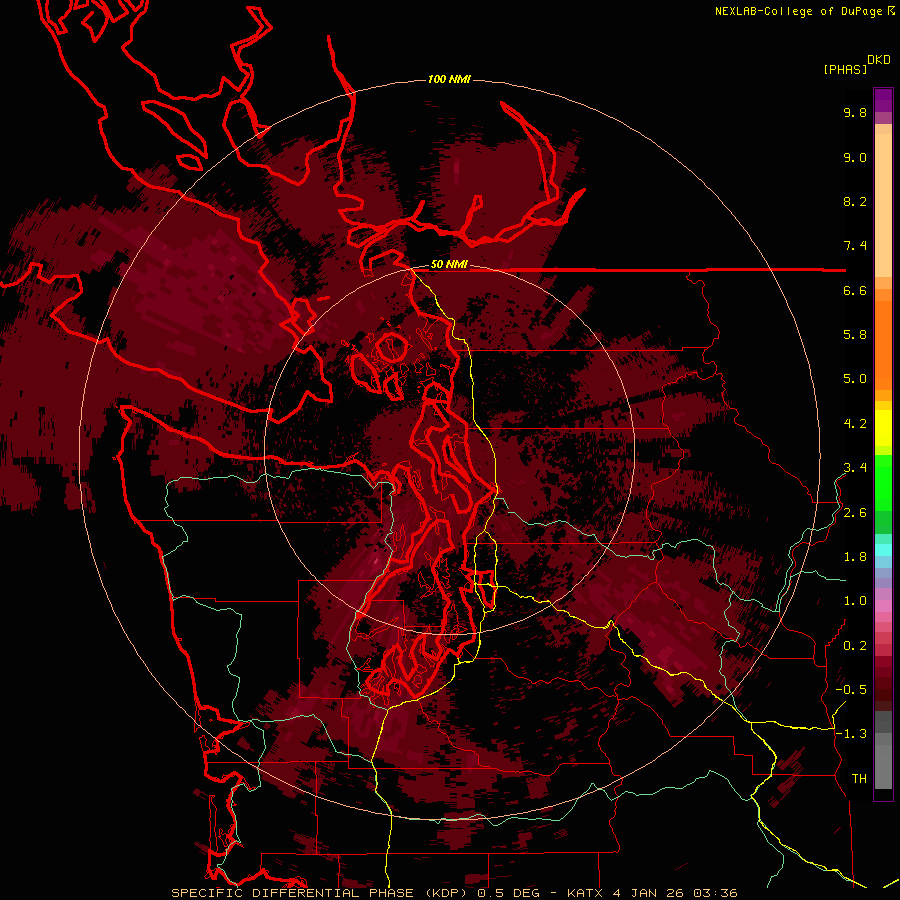Viewport: 900px width, 900px height.
Task: Select the 7.4 scale value
Action: pos(855,246)
